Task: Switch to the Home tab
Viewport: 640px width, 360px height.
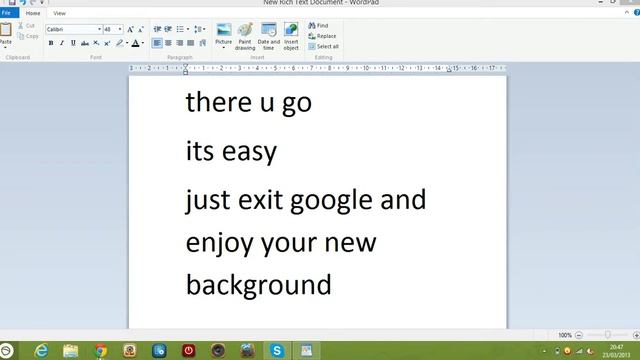Action: coord(33,13)
